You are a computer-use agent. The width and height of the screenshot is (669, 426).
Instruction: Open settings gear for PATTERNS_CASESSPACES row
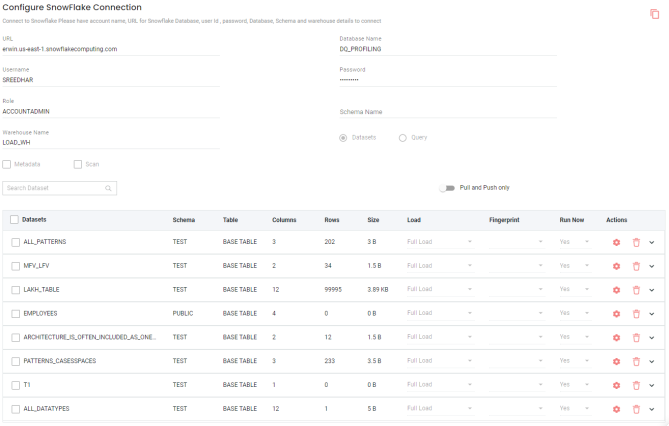click(616, 361)
